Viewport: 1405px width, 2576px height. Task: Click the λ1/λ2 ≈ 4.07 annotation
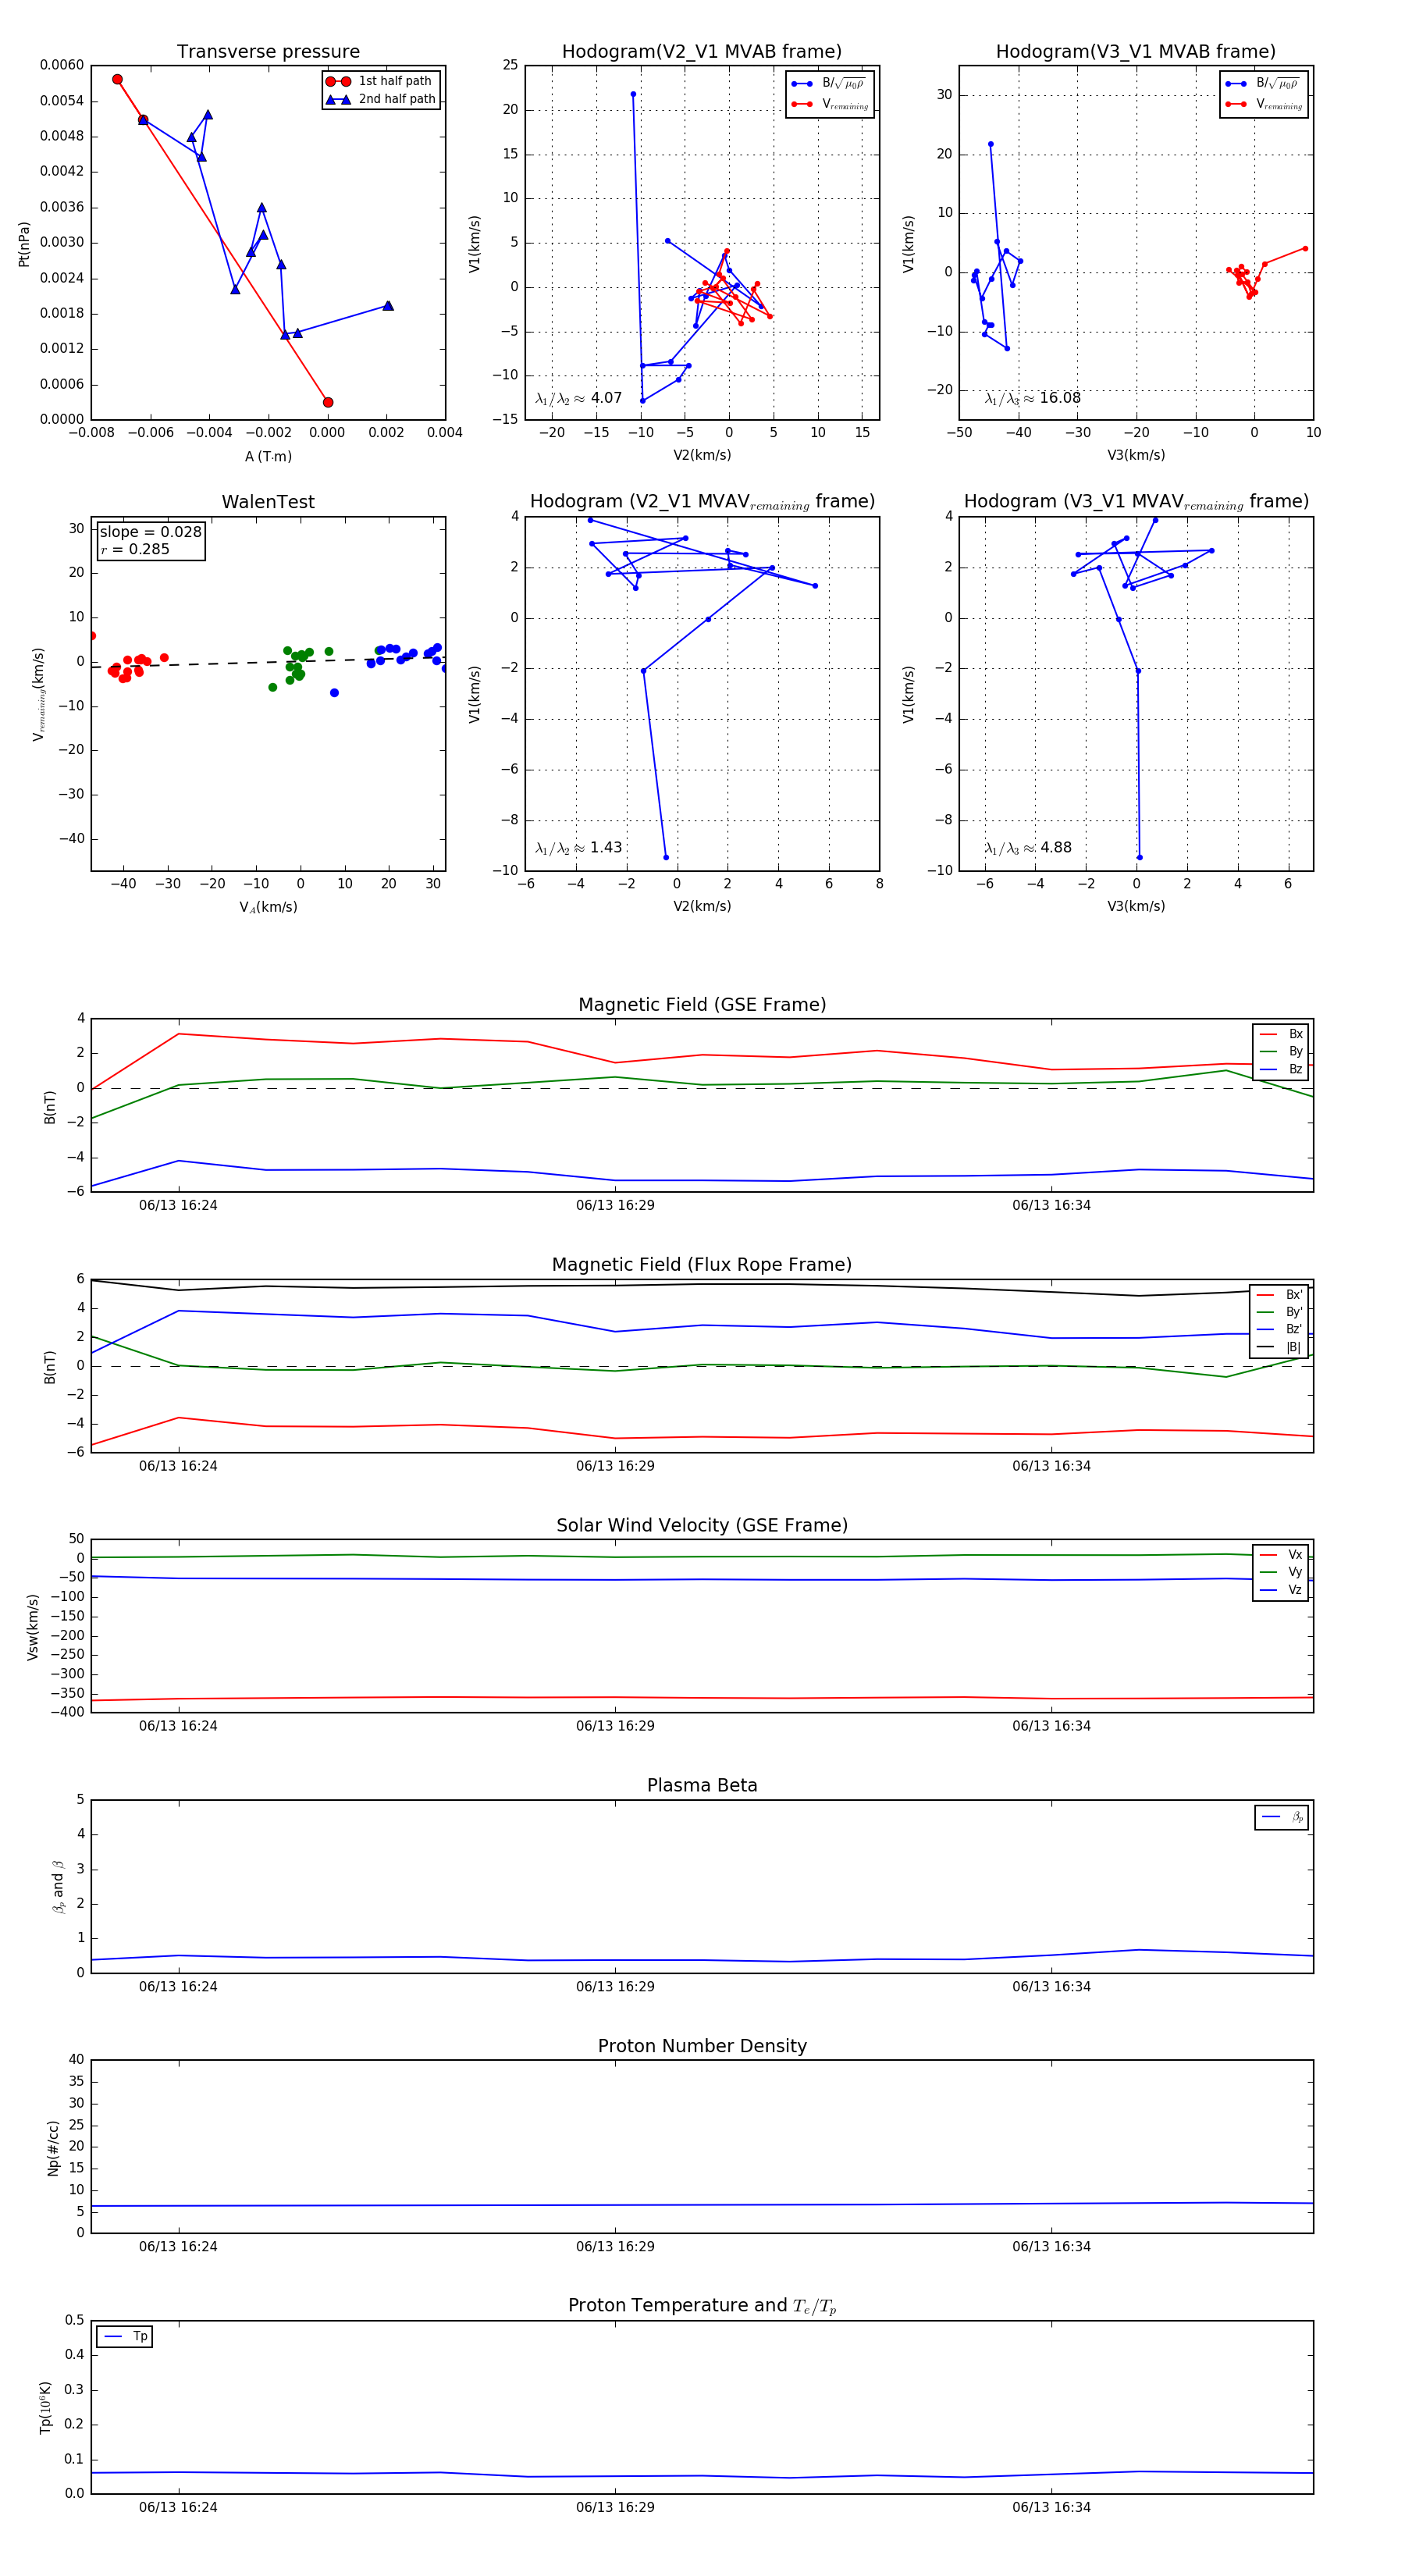coord(578,398)
